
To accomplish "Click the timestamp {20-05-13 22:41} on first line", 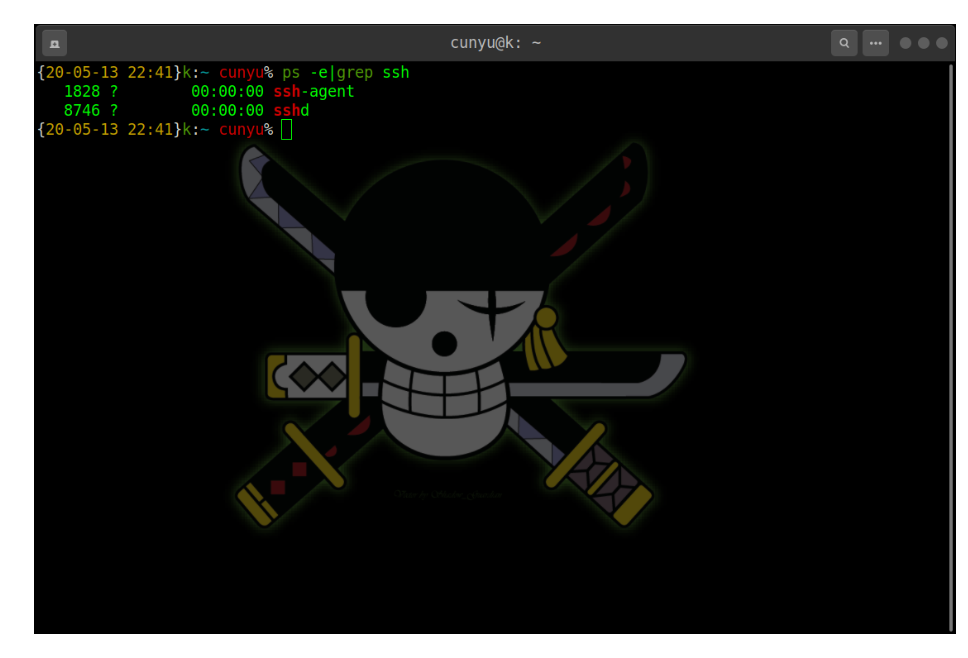I will 105,72.
